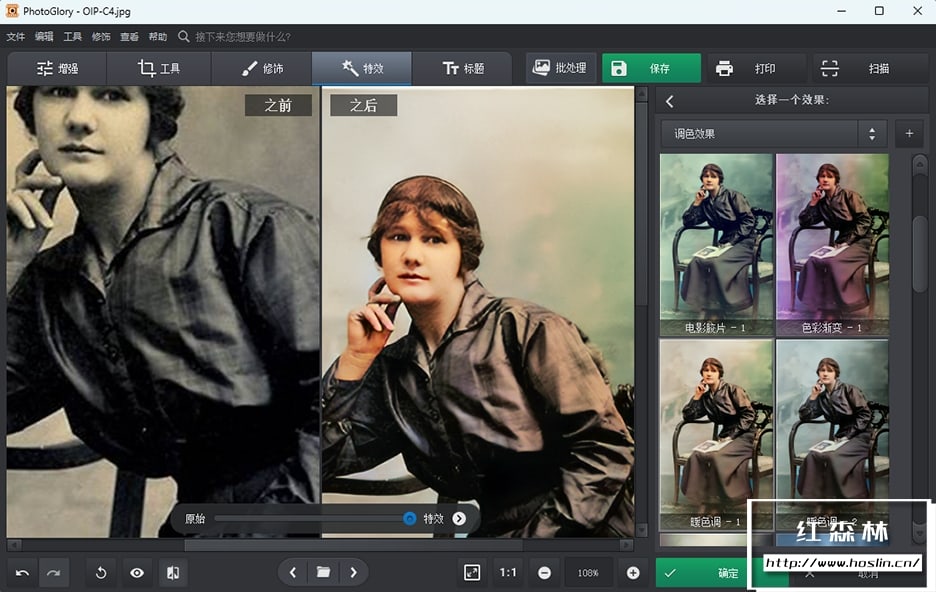Click the reset/revert circular arrow icon

pyautogui.click(x=101, y=573)
